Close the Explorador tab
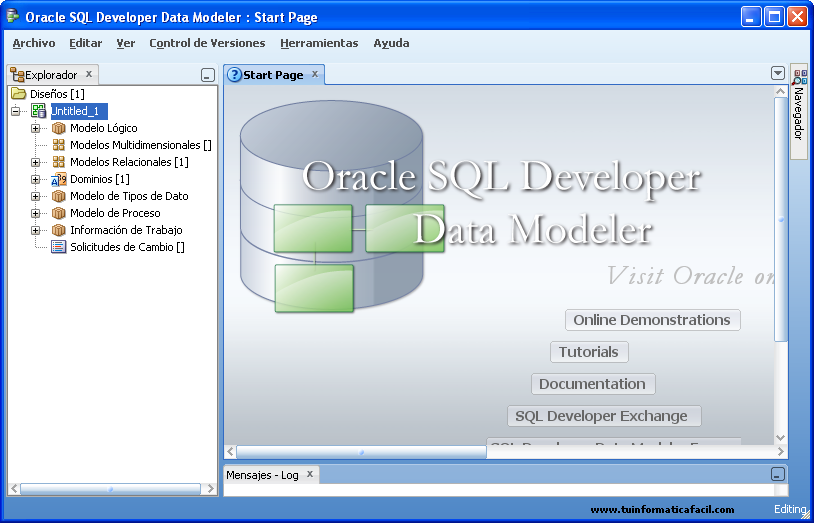Viewport: 814px width, 523px height. click(x=89, y=74)
